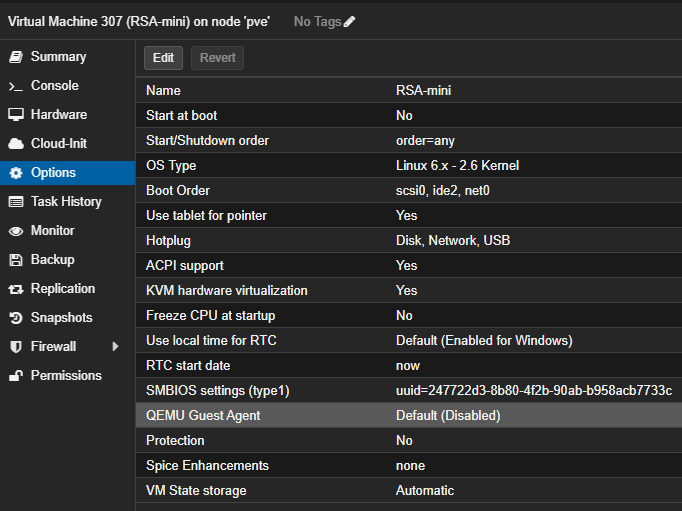Expand the Firewall submenu arrow
Image resolution: width=682 pixels, height=511 pixels.
point(115,347)
